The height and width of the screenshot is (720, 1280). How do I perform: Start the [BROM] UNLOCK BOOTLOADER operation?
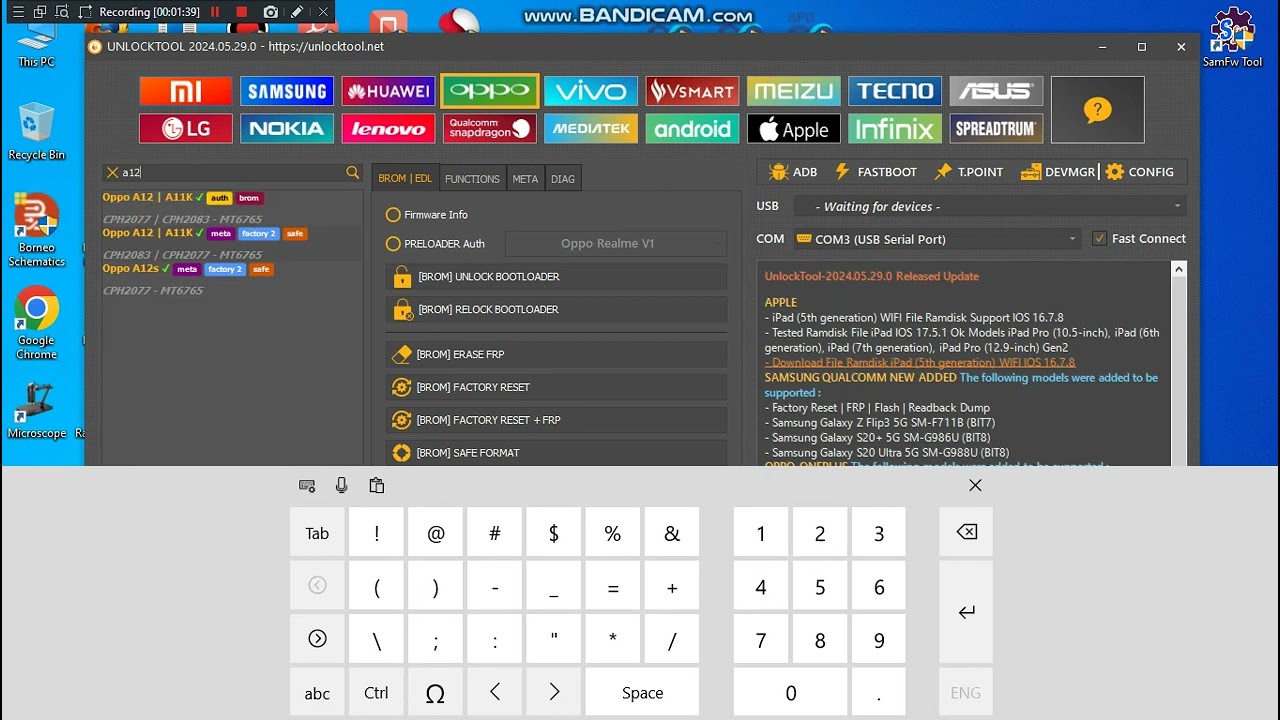click(556, 276)
